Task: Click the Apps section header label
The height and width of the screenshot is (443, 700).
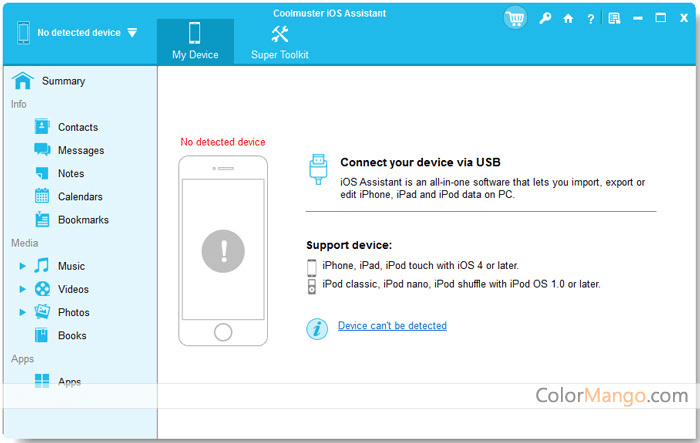Action: [x=22, y=359]
